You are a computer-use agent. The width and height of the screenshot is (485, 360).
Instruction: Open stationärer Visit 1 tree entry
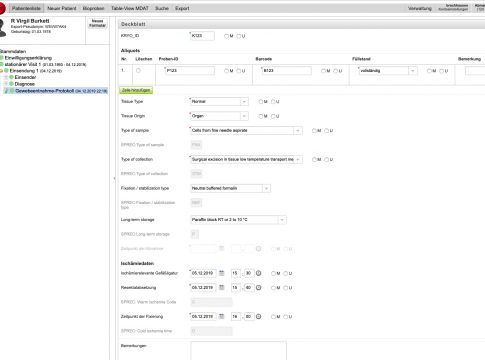(45, 64)
